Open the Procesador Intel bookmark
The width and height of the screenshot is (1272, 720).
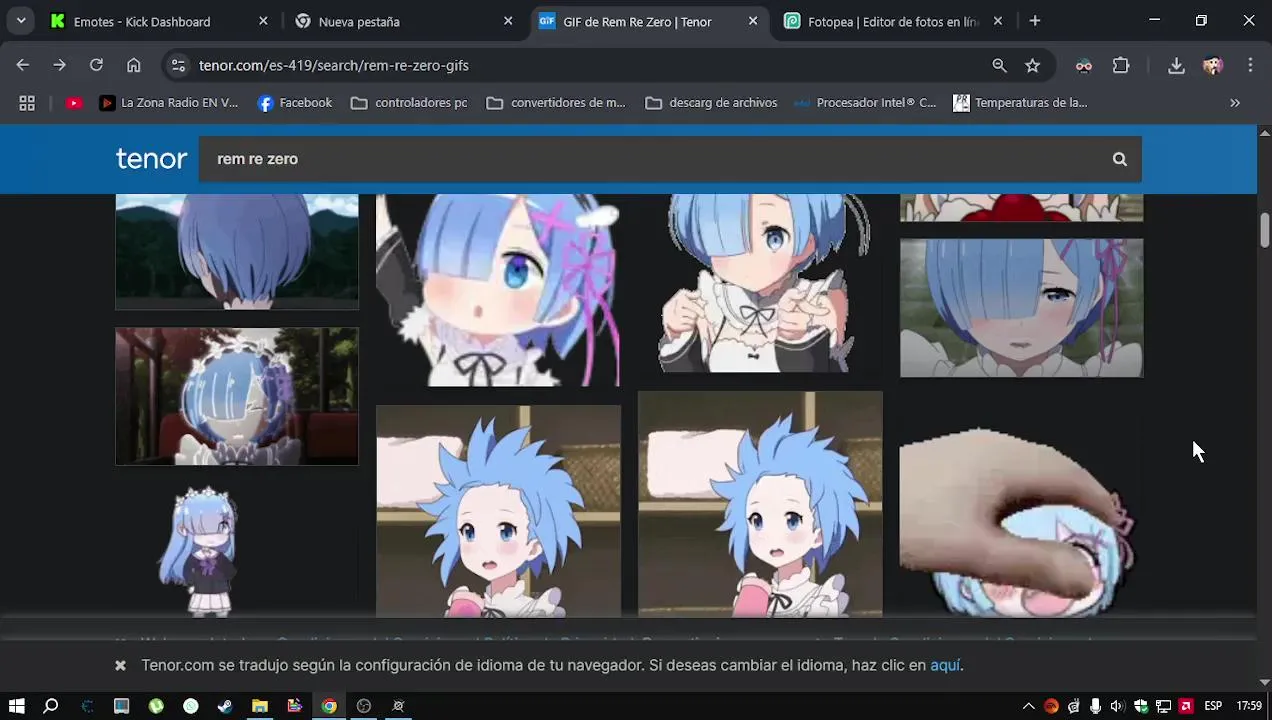coord(865,103)
